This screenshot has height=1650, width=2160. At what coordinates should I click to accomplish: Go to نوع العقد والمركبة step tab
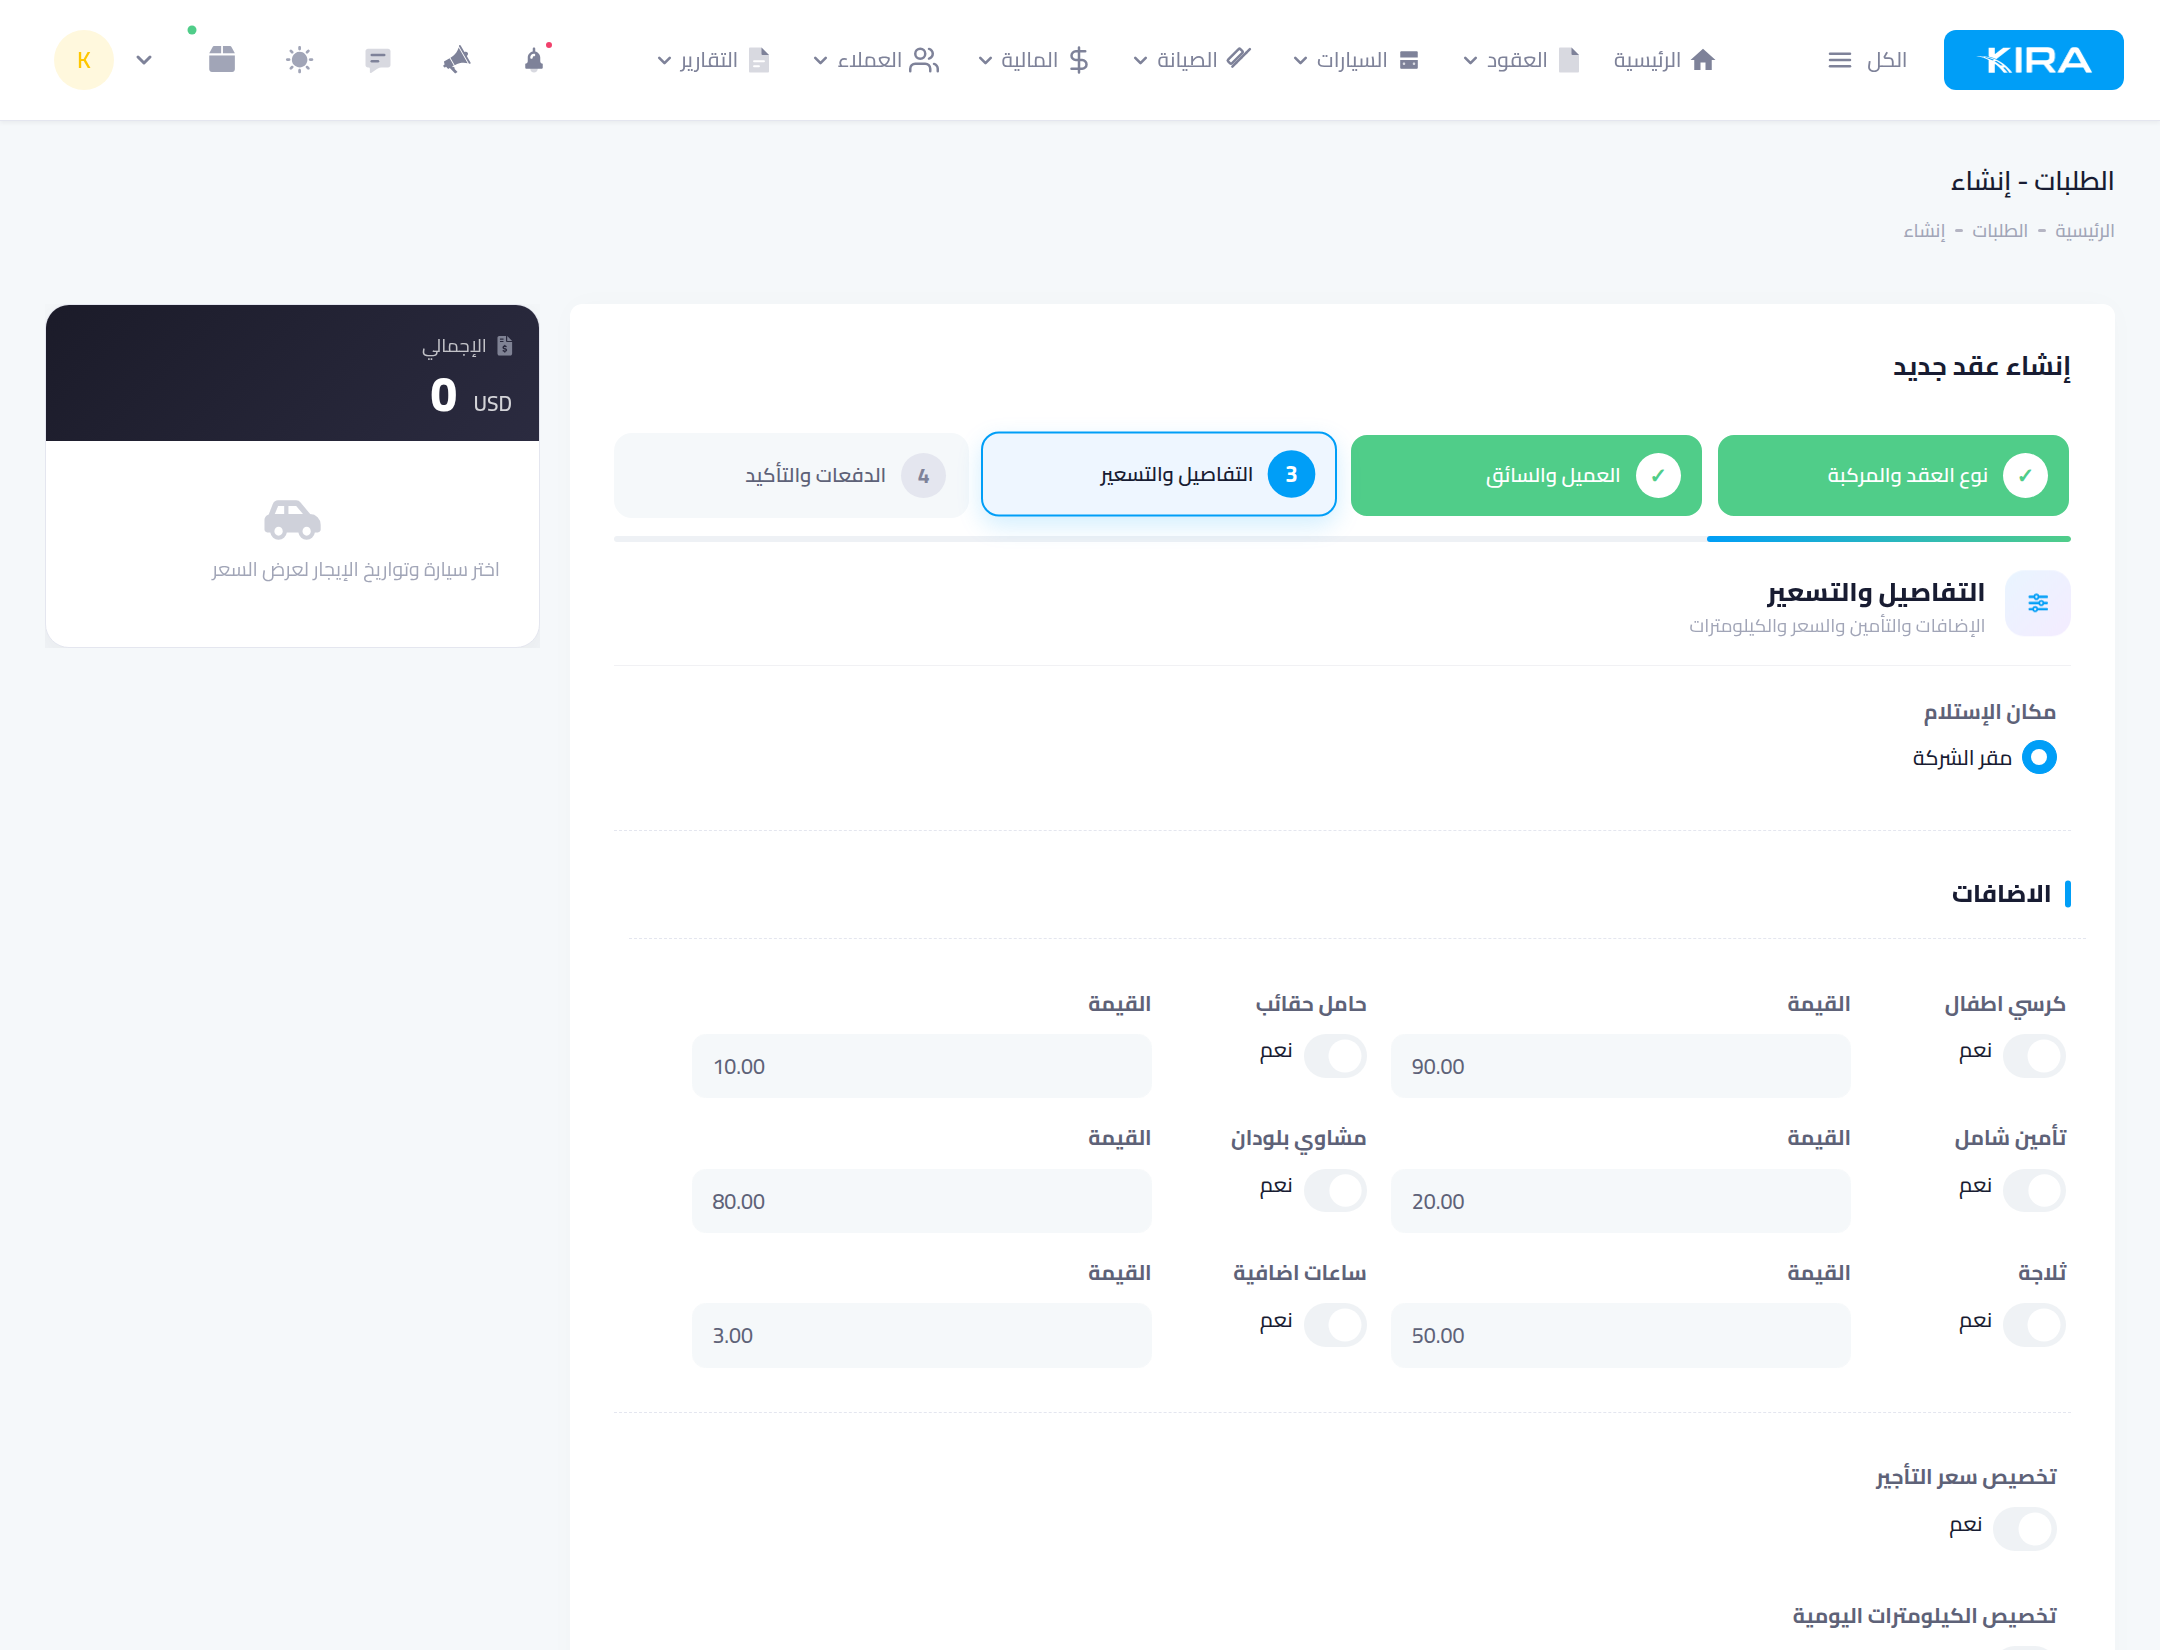(x=1893, y=476)
